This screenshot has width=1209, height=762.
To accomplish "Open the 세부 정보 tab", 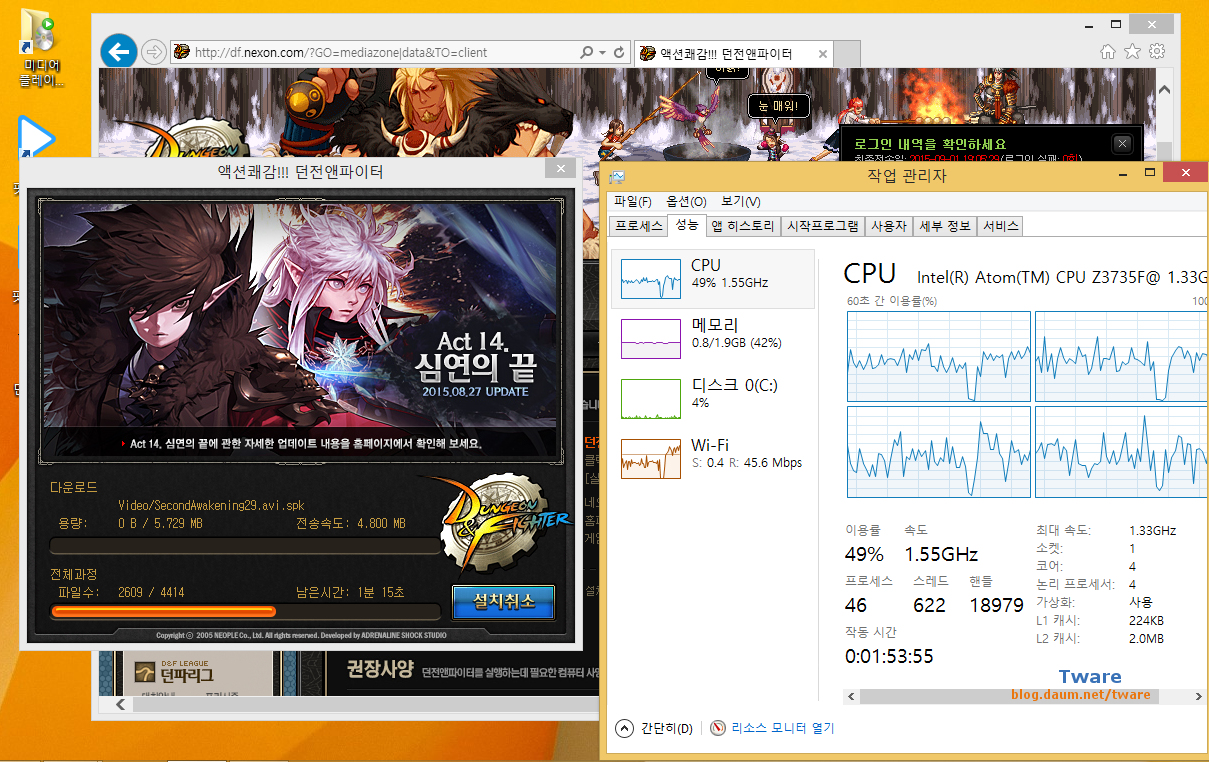I will click(x=944, y=226).
